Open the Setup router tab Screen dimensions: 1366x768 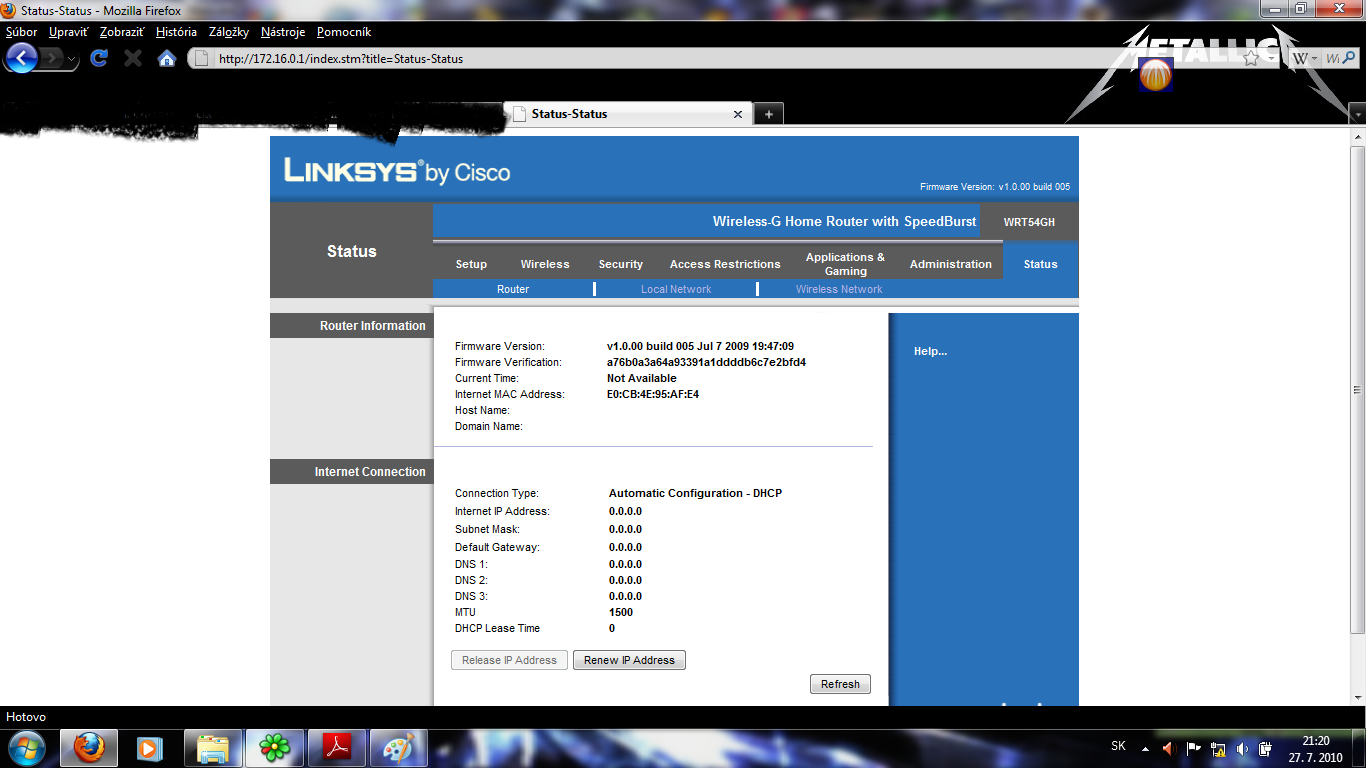471,264
